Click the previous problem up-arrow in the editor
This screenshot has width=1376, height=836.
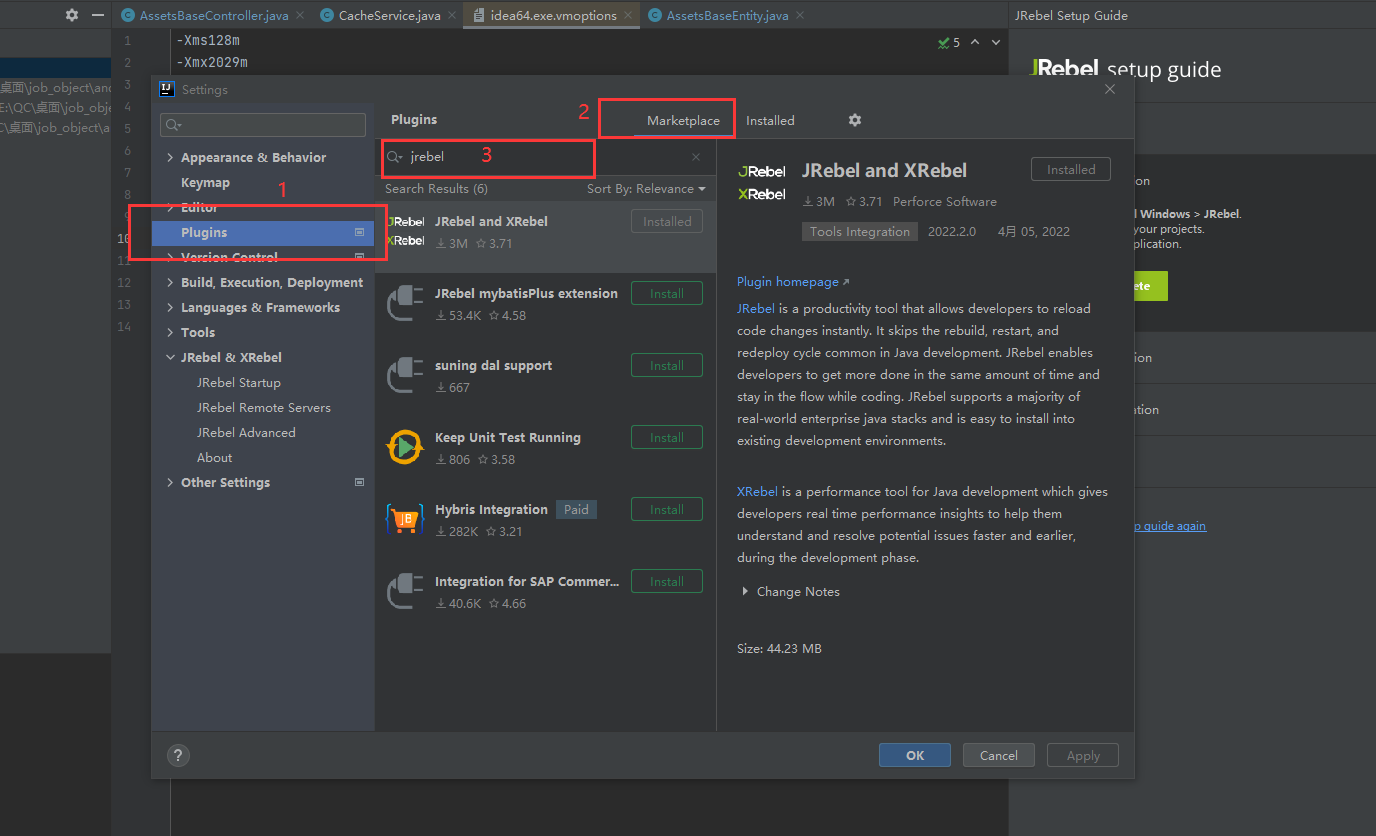(x=973, y=42)
